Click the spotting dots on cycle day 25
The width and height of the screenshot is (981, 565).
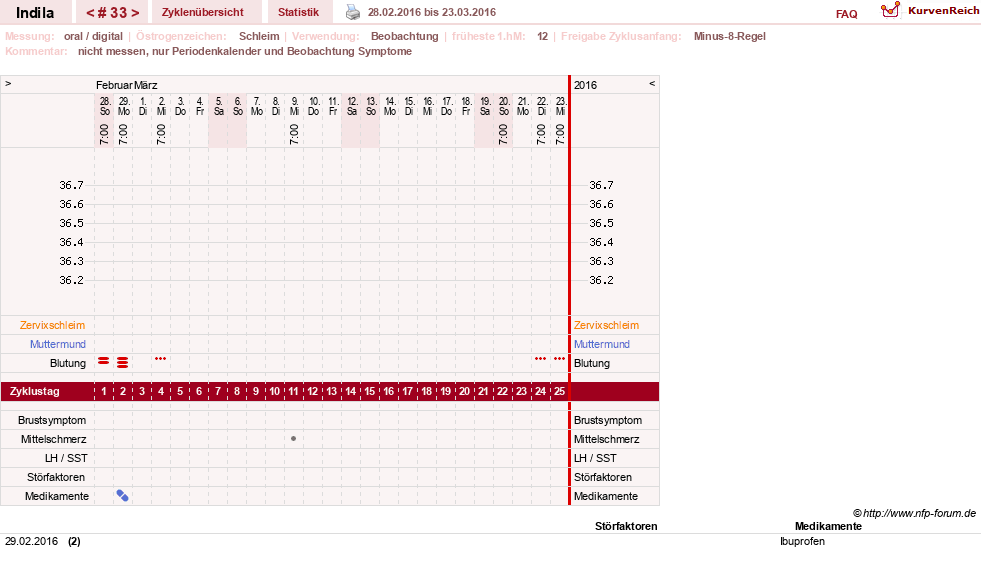[x=559, y=359]
